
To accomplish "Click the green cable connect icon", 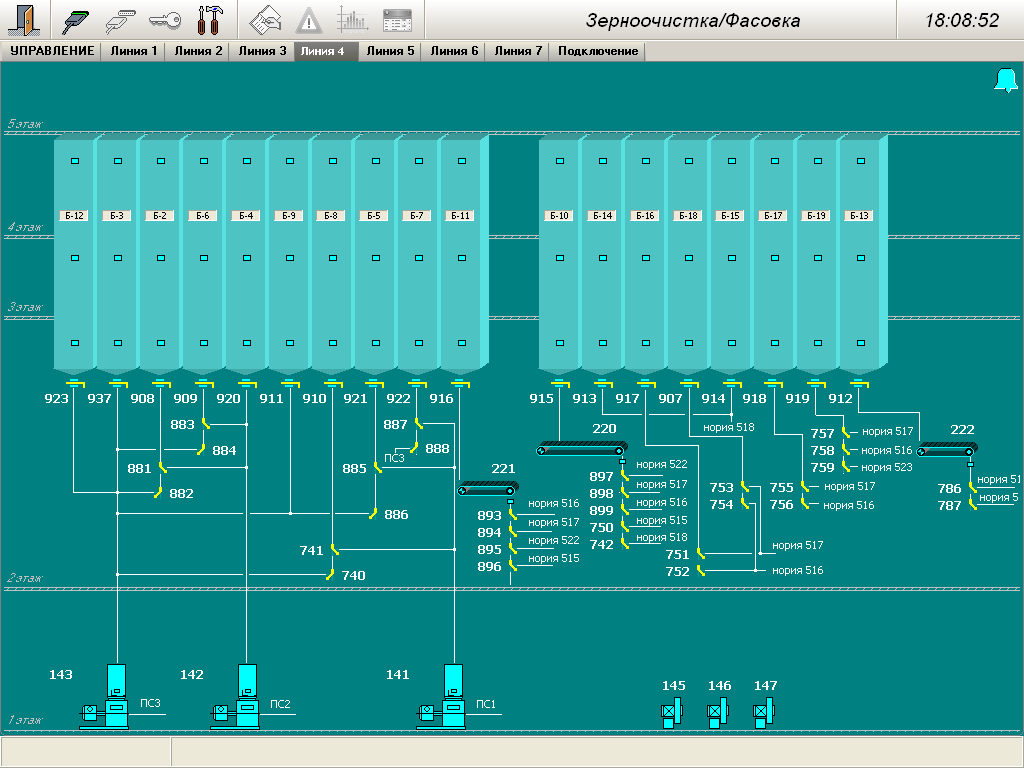I will coord(75,19).
